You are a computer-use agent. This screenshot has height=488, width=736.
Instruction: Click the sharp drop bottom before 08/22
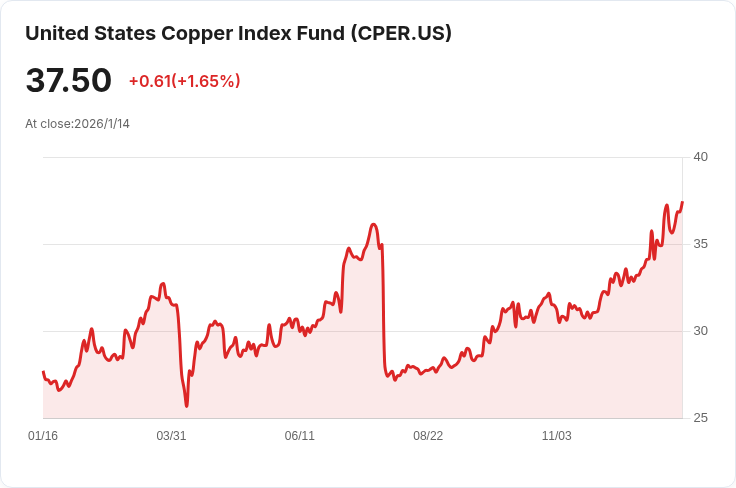pos(395,380)
